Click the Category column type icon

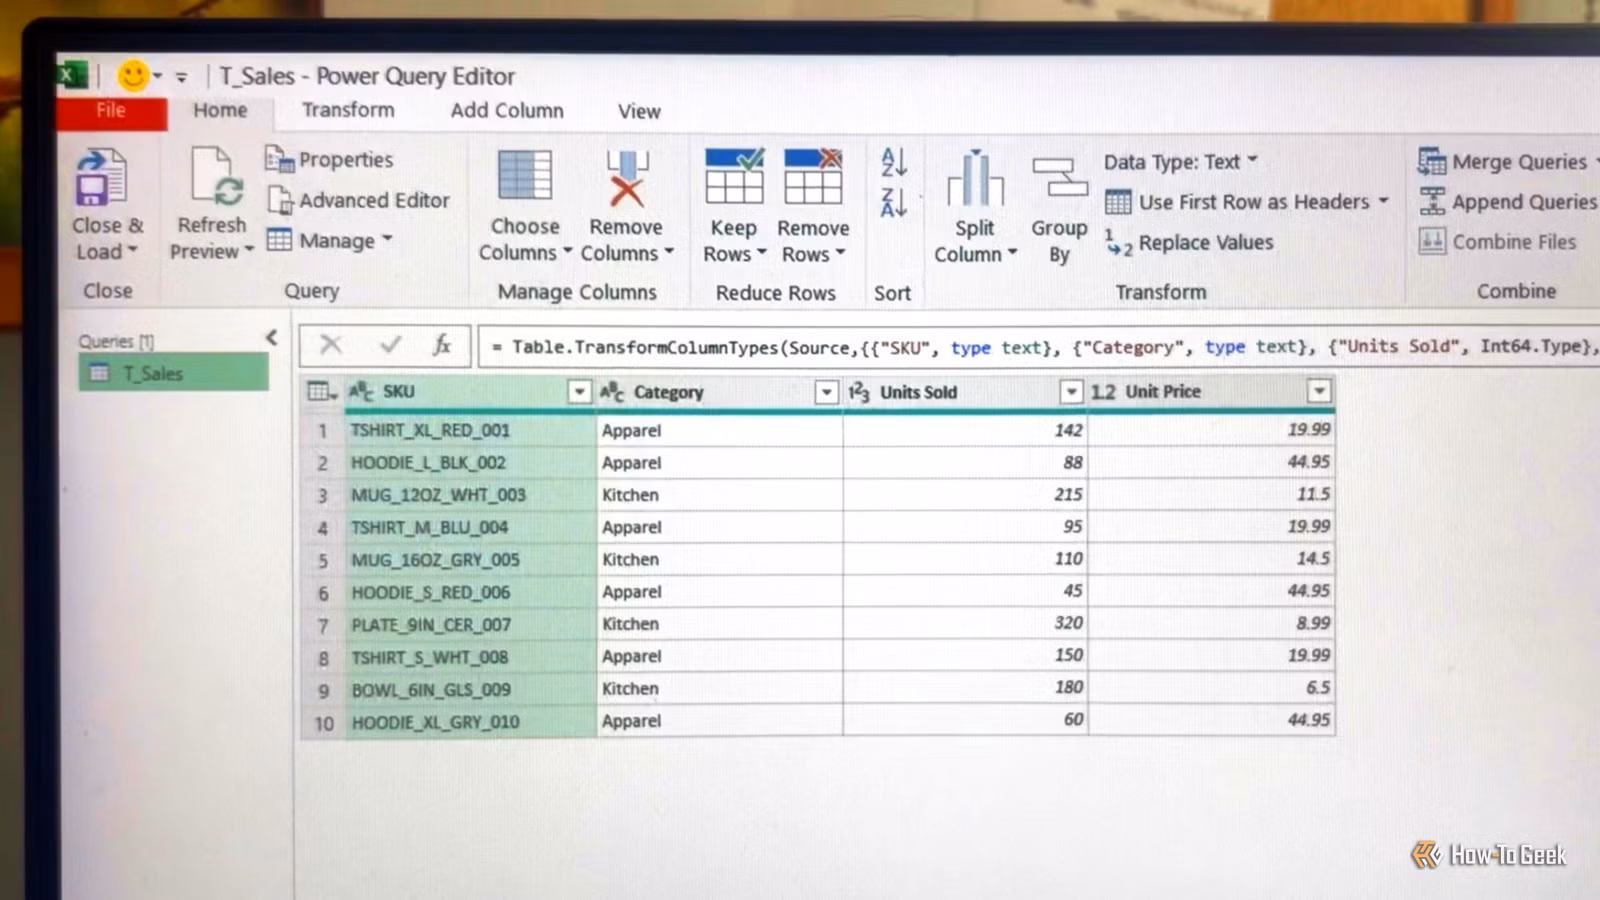click(x=612, y=392)
